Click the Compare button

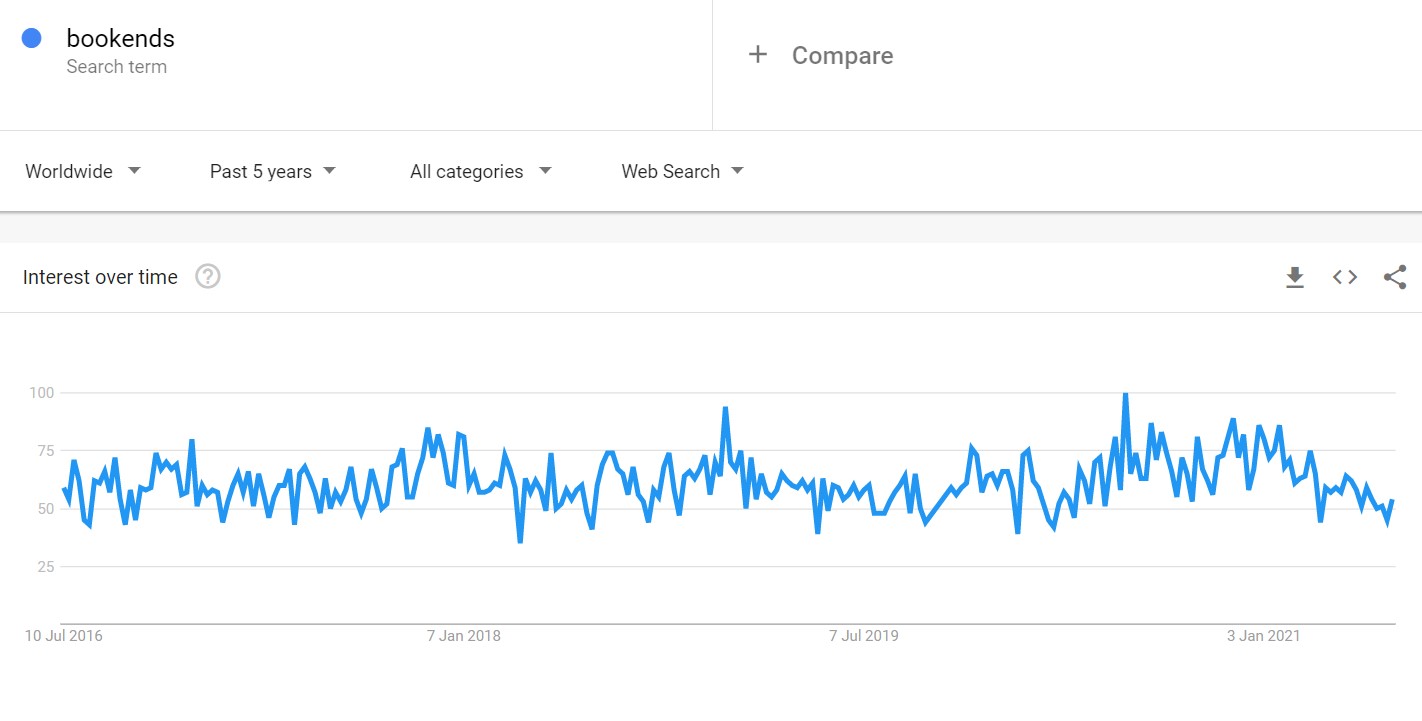pos(821,55)
